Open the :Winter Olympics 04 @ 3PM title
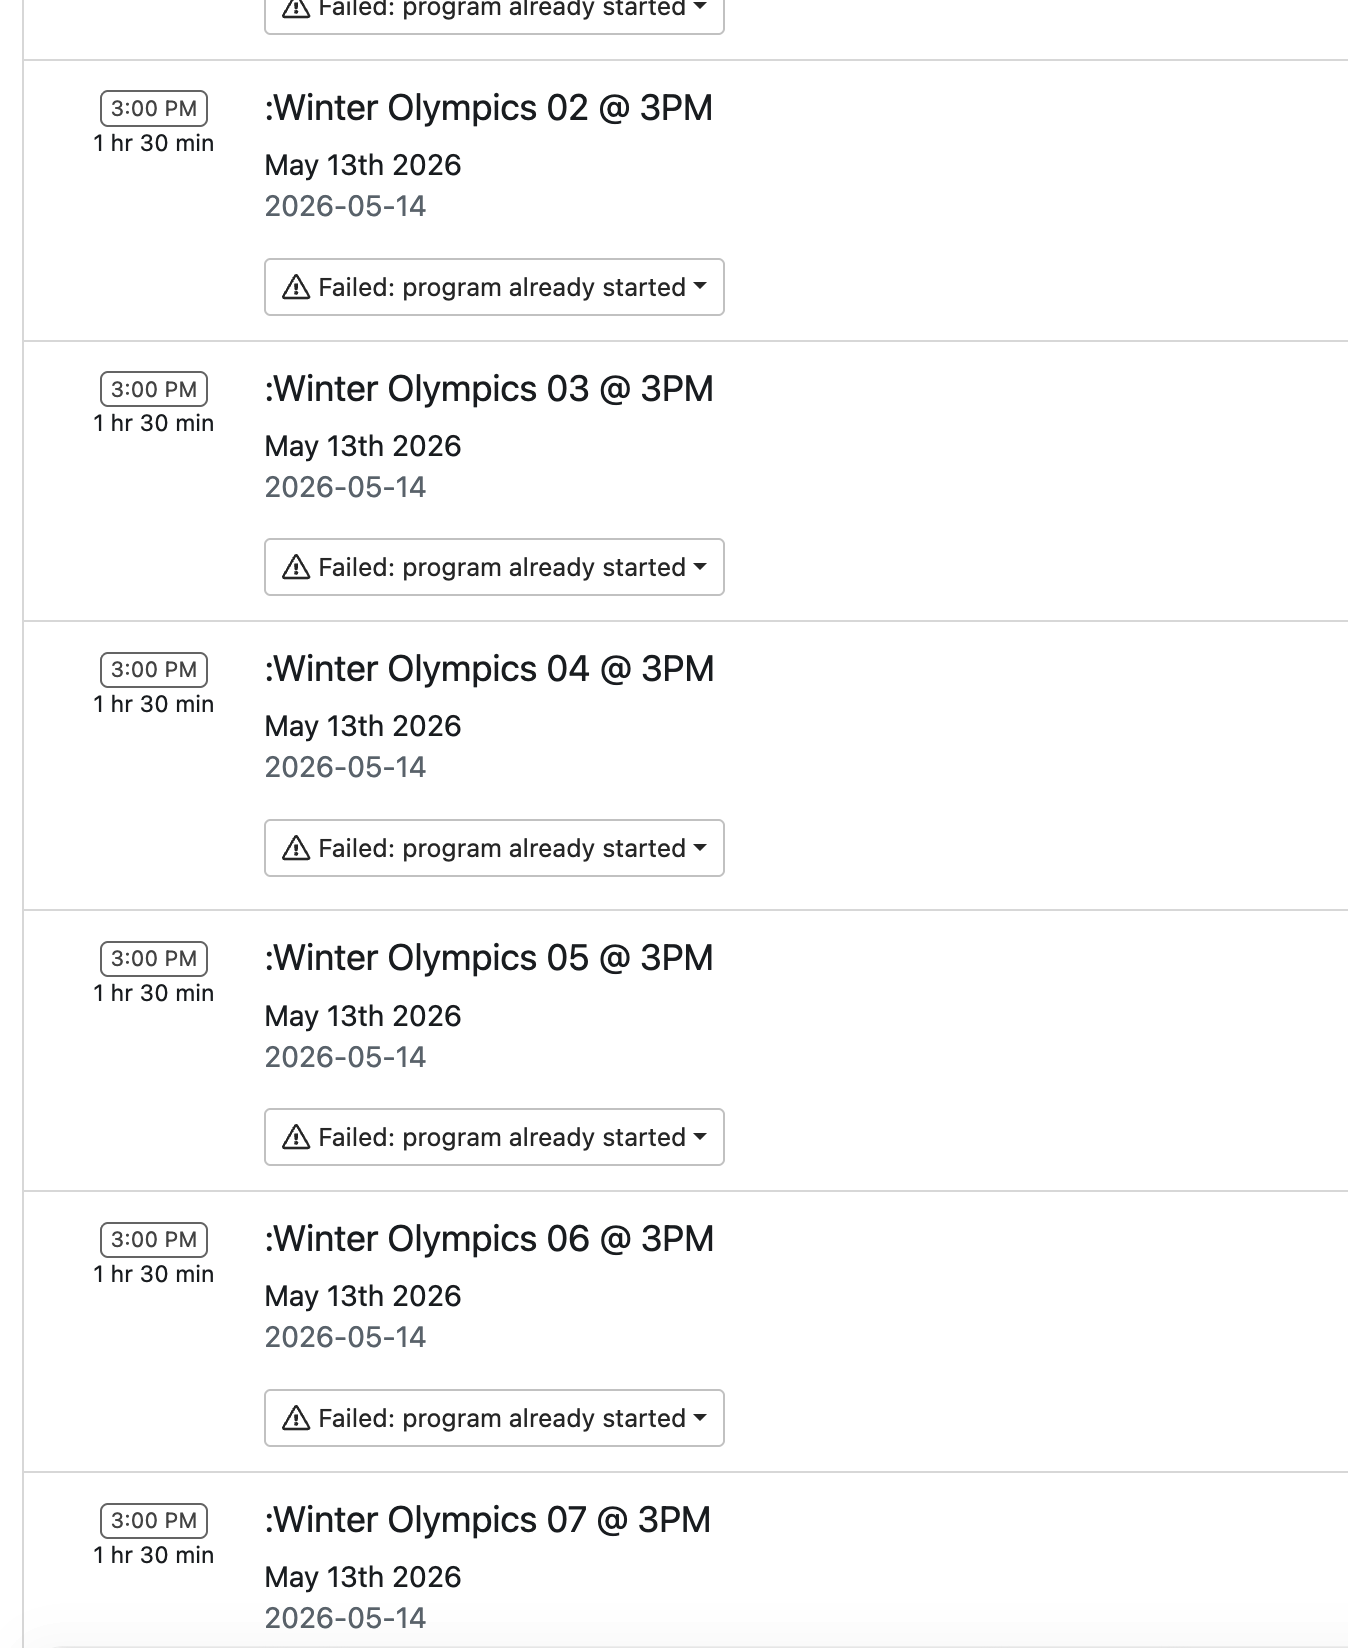Image resolution: width=1348 pixels, height=1648 pixels. click(489, 669)
